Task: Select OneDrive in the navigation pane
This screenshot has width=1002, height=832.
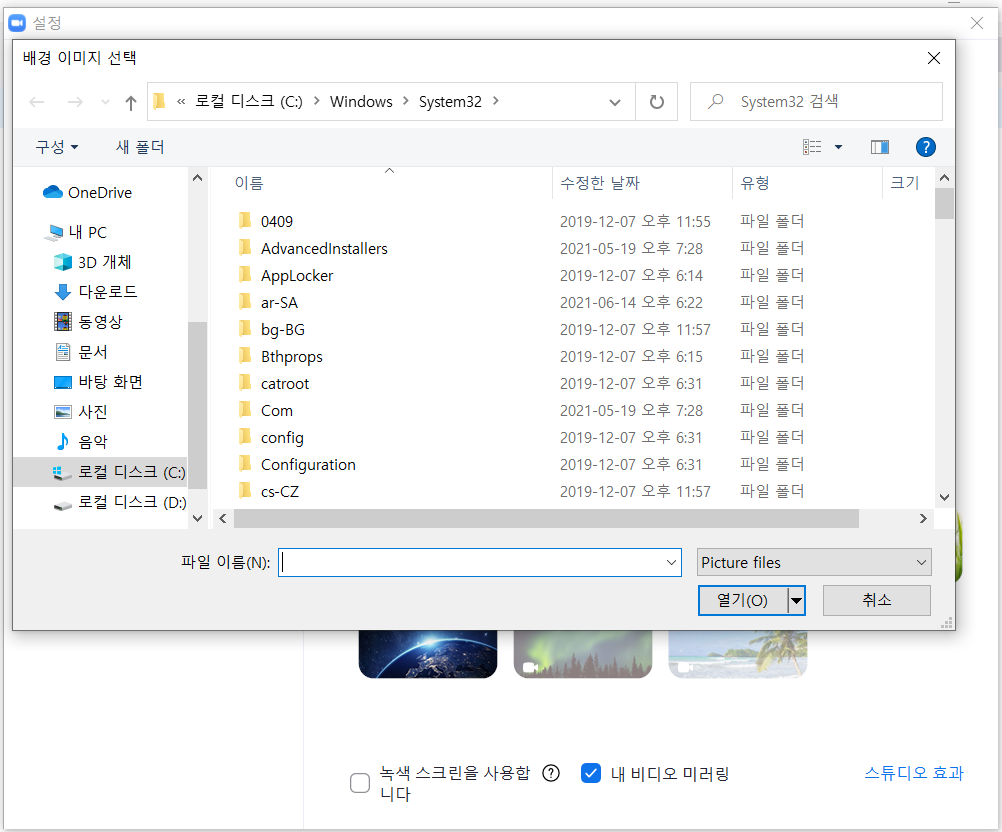Action: point(88,192)
